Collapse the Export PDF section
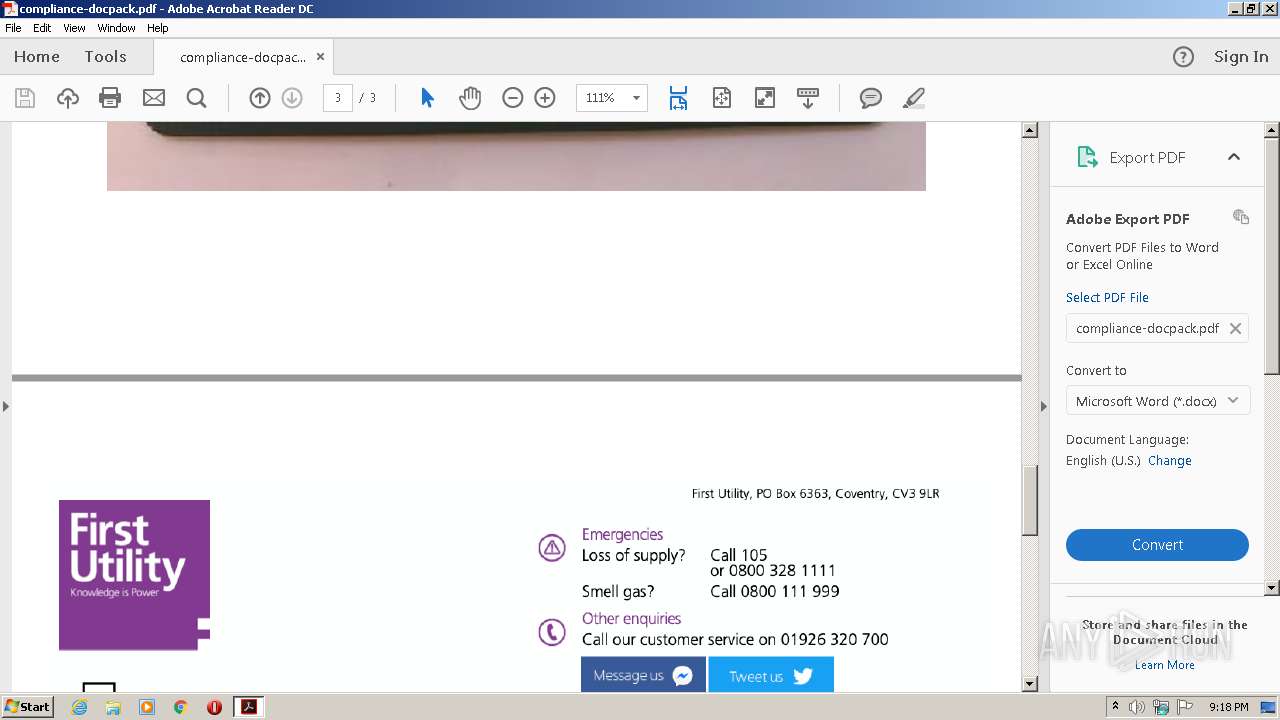The width and height of the screenshot is (1280, 720). tap(1234, 157)
